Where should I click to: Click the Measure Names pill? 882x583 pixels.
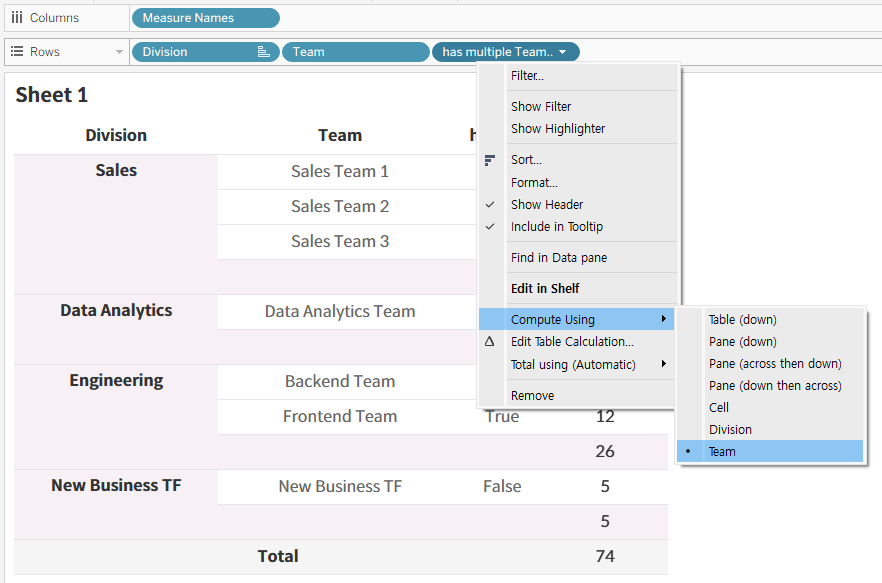point(205,18)
